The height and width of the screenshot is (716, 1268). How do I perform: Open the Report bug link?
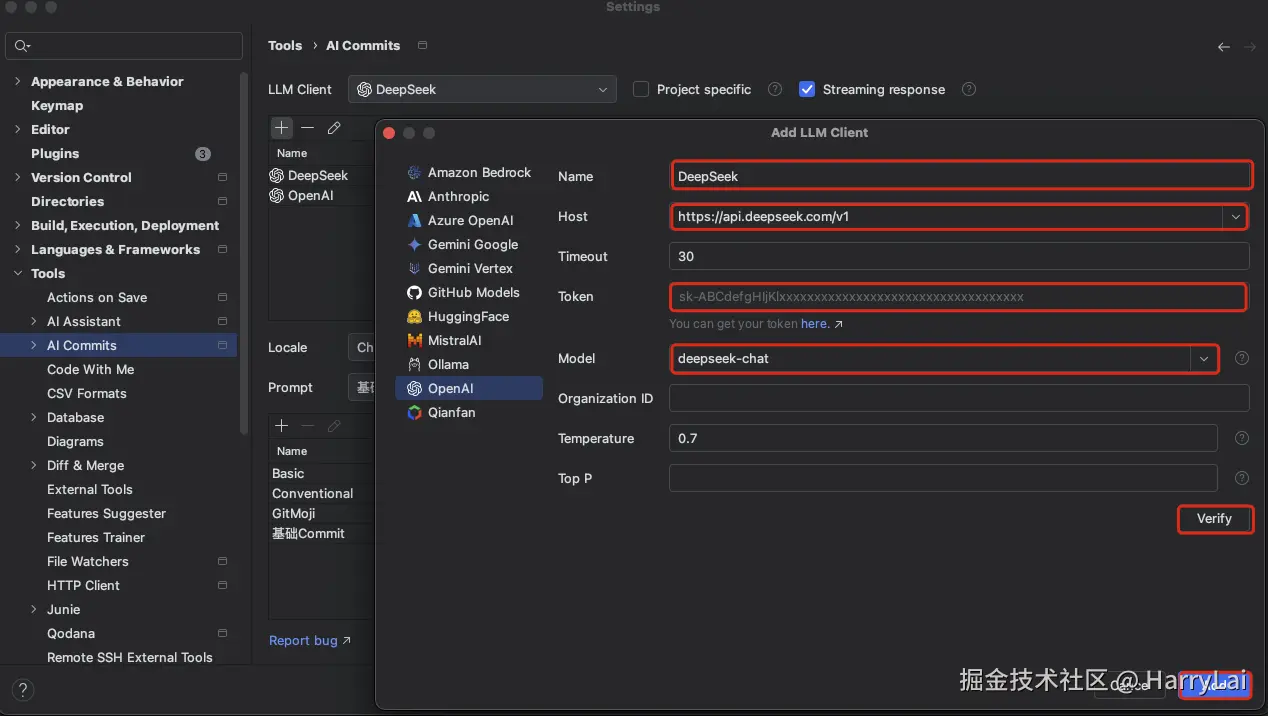coord(303,640)
